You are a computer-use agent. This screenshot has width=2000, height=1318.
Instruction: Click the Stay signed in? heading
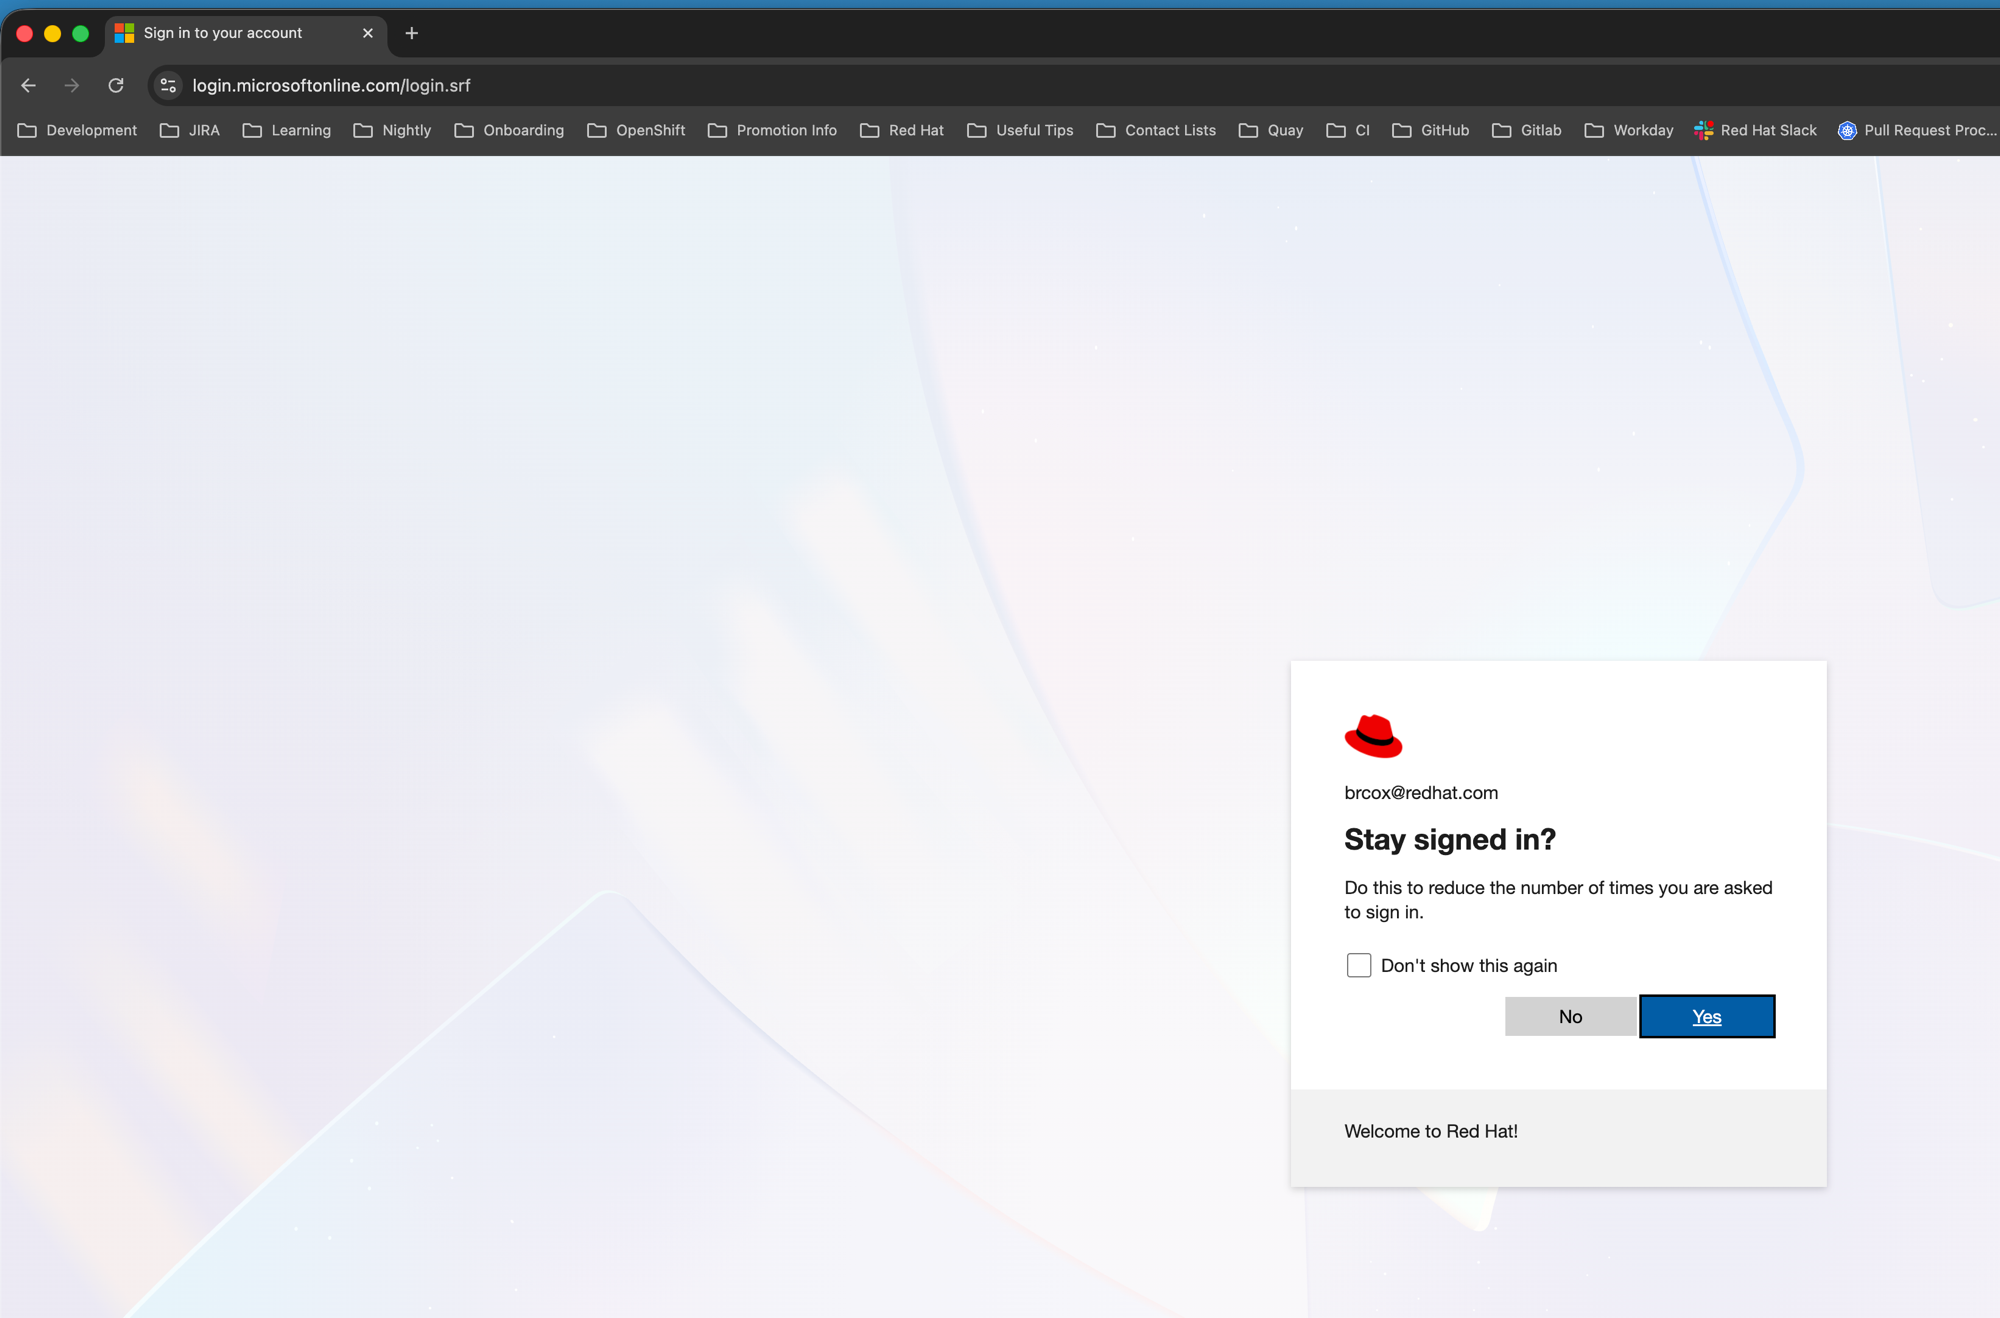click(1450, 839)
